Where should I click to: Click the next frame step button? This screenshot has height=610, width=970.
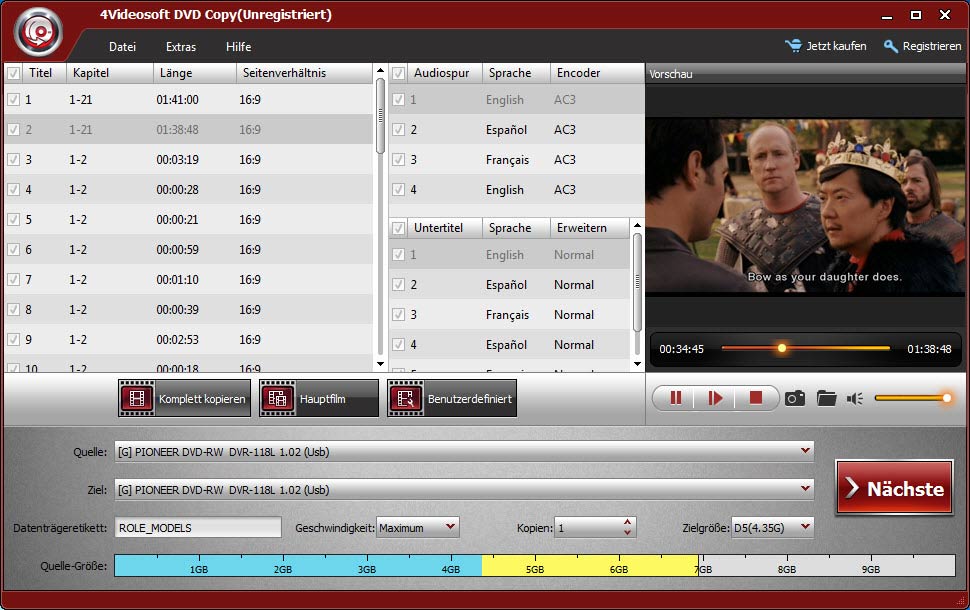[x=715, y=398]
